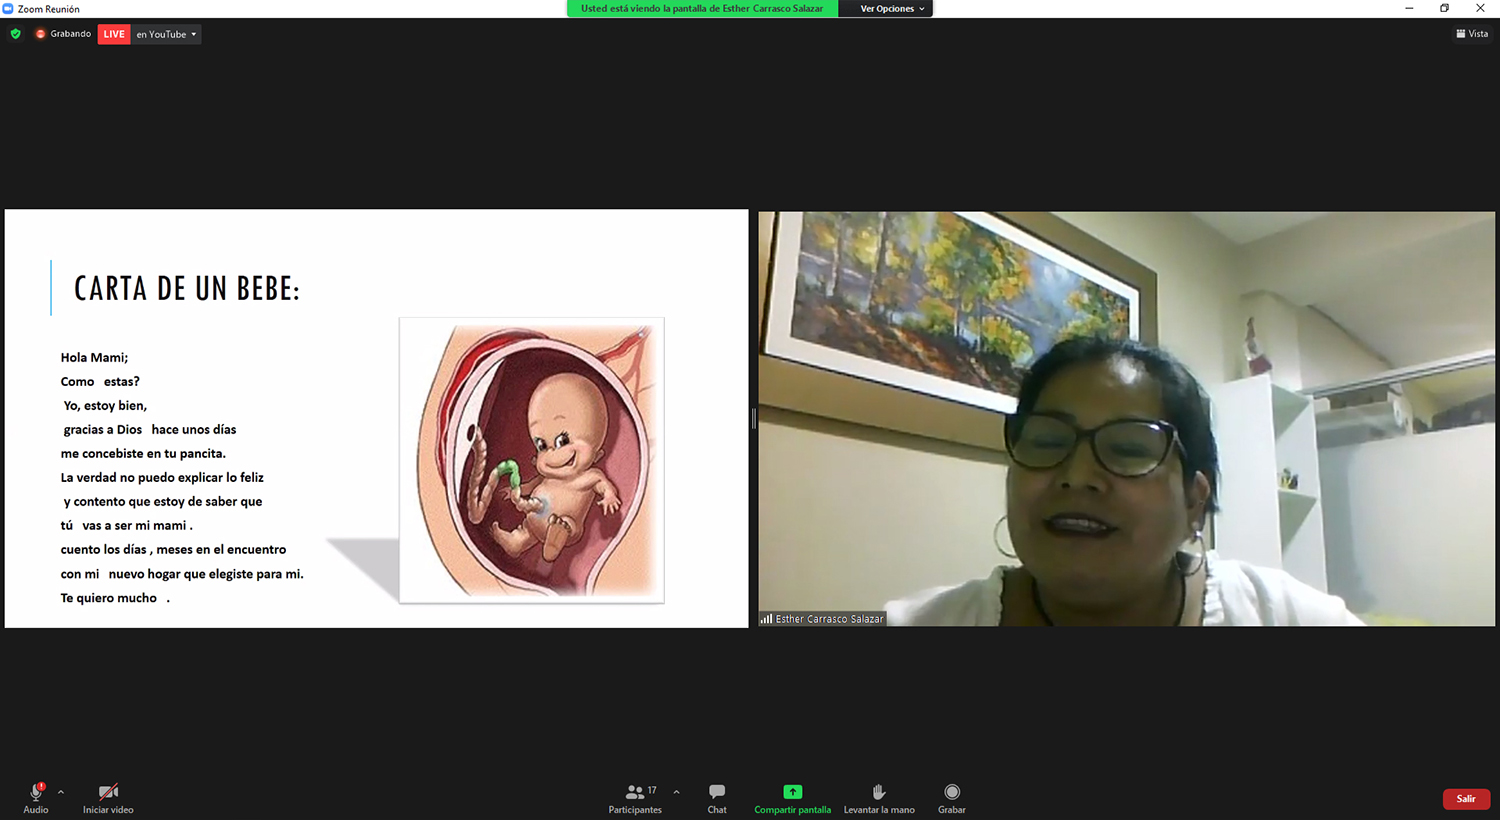This screenshot has width=1500, height=820.
Task: Minimize the Zoom Reunión window
Action: coord(1409,9)
